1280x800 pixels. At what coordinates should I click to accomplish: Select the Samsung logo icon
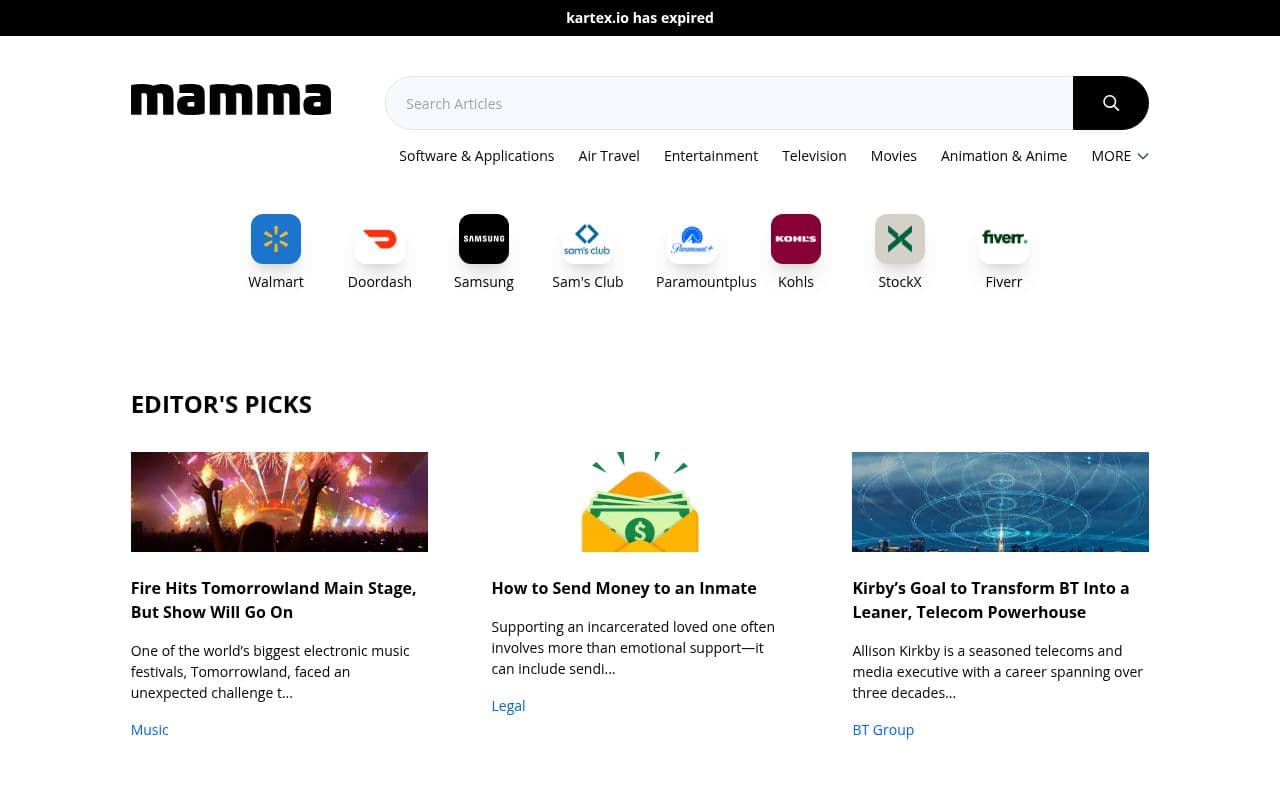point(483,239)
